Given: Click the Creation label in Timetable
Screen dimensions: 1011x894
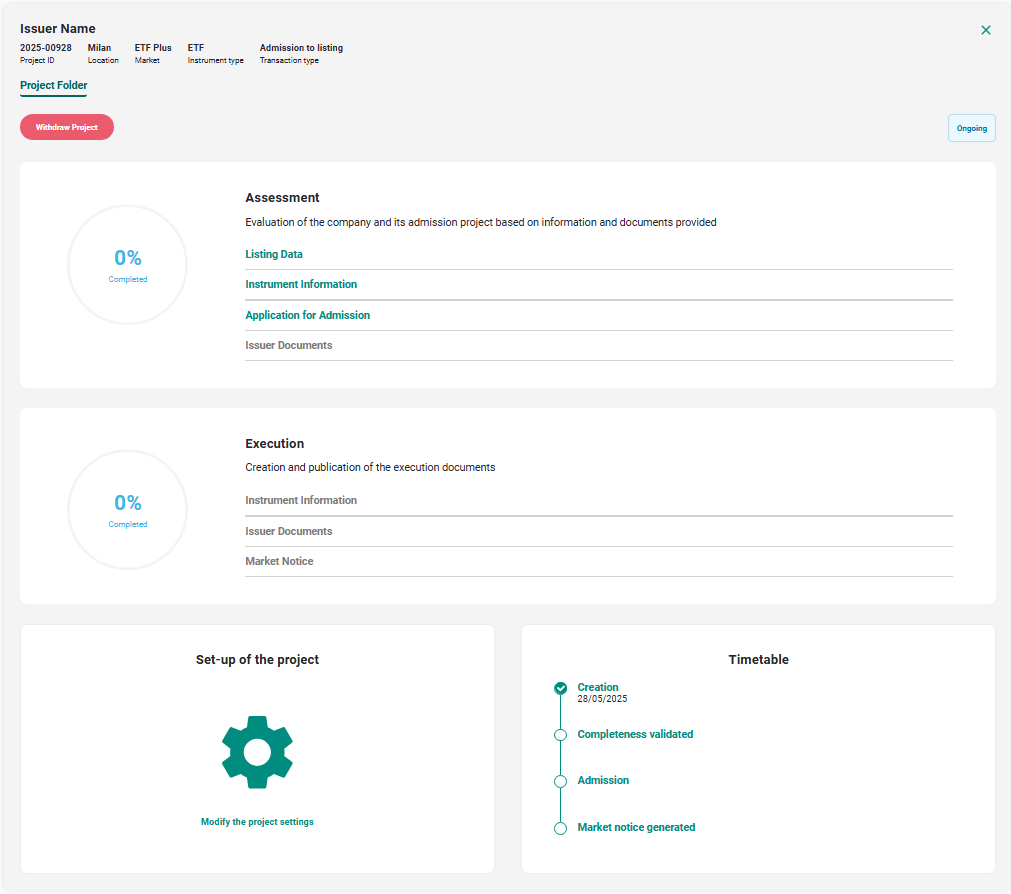Looking at the screenshot, I should [x=598, y=687].
